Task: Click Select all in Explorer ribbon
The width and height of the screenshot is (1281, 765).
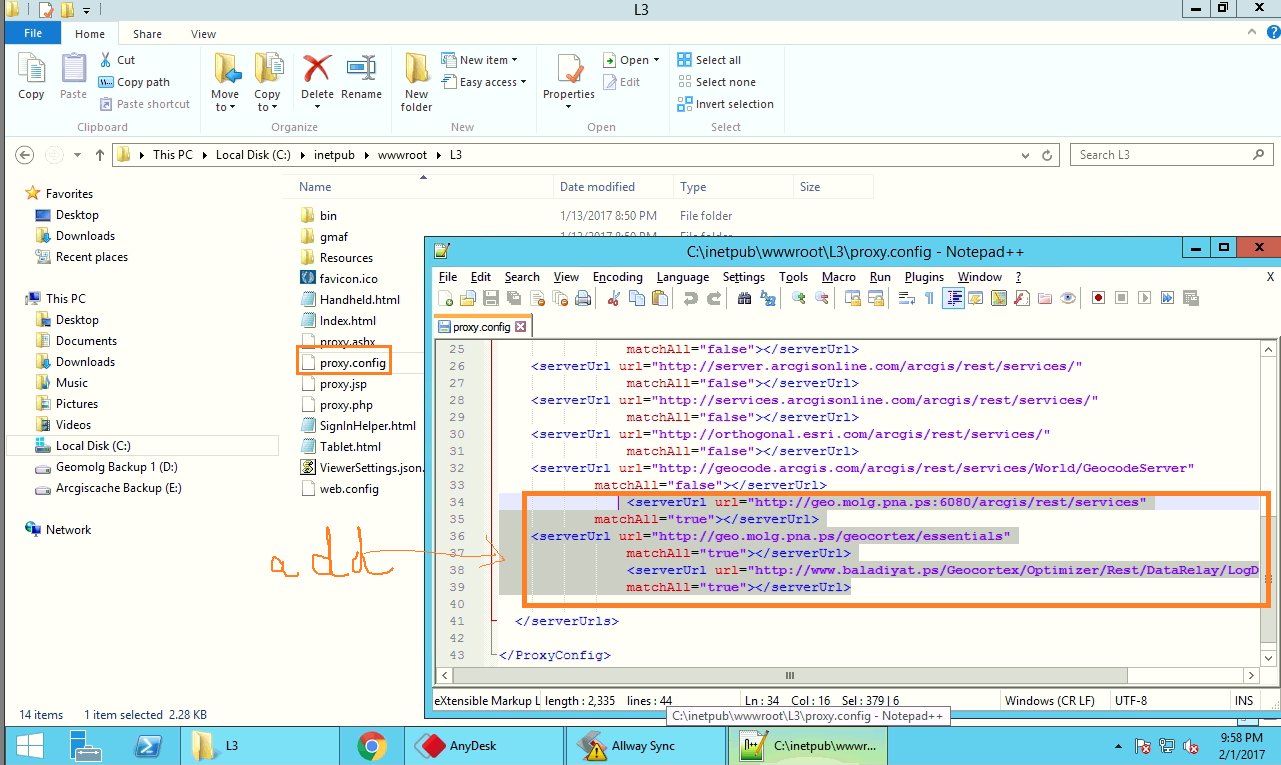Action: 709,60
